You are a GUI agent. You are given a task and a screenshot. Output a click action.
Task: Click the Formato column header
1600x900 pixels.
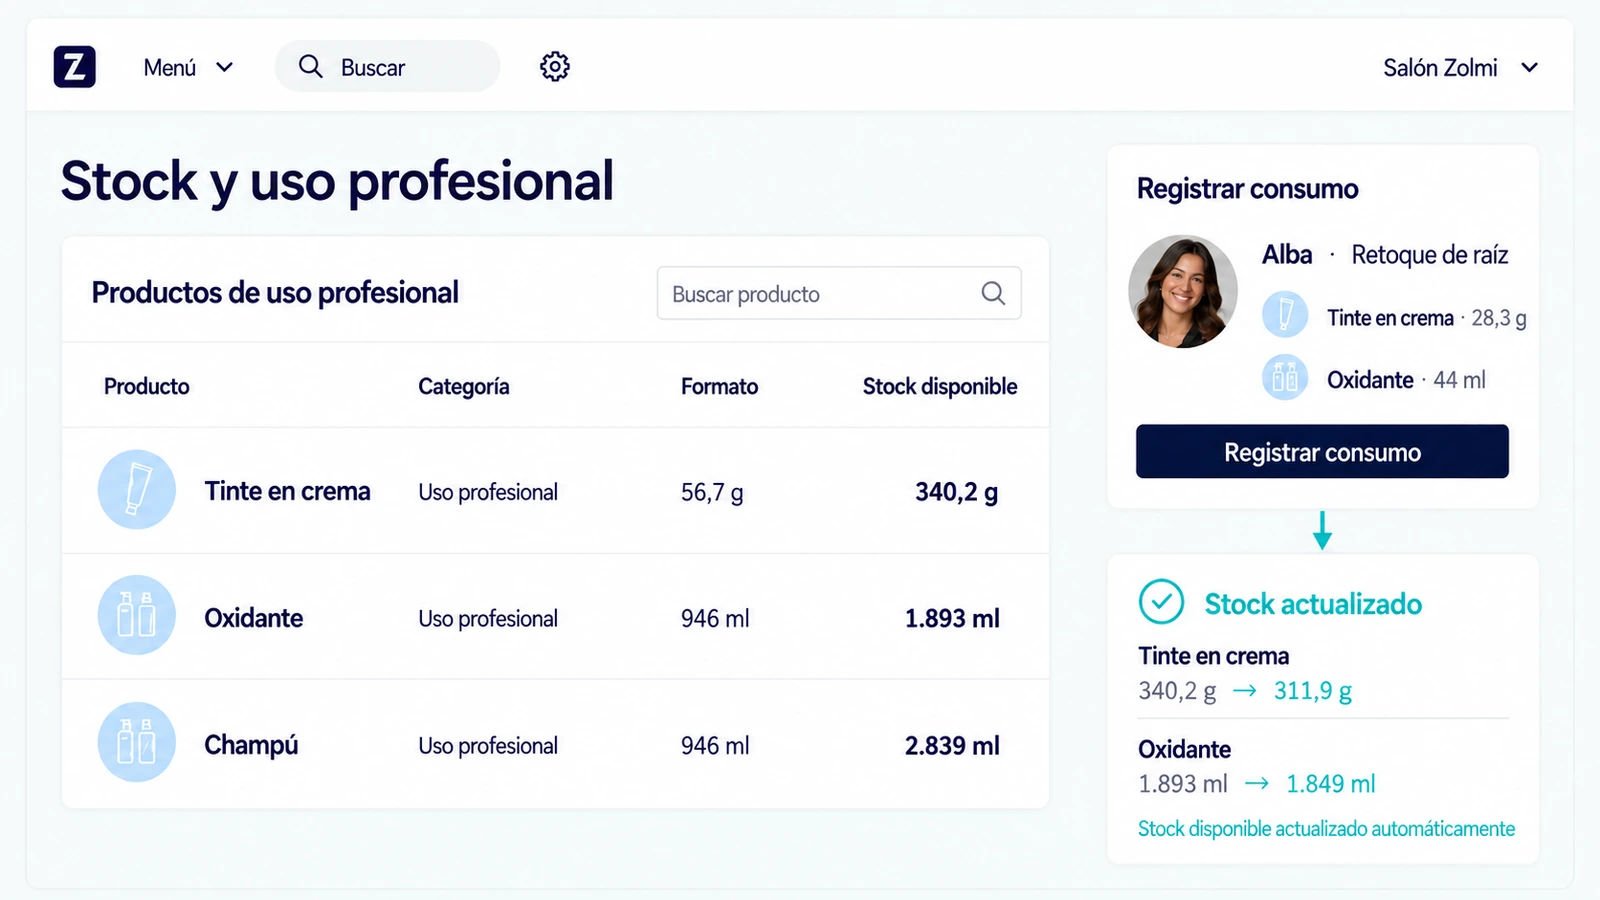click(719, 386)
